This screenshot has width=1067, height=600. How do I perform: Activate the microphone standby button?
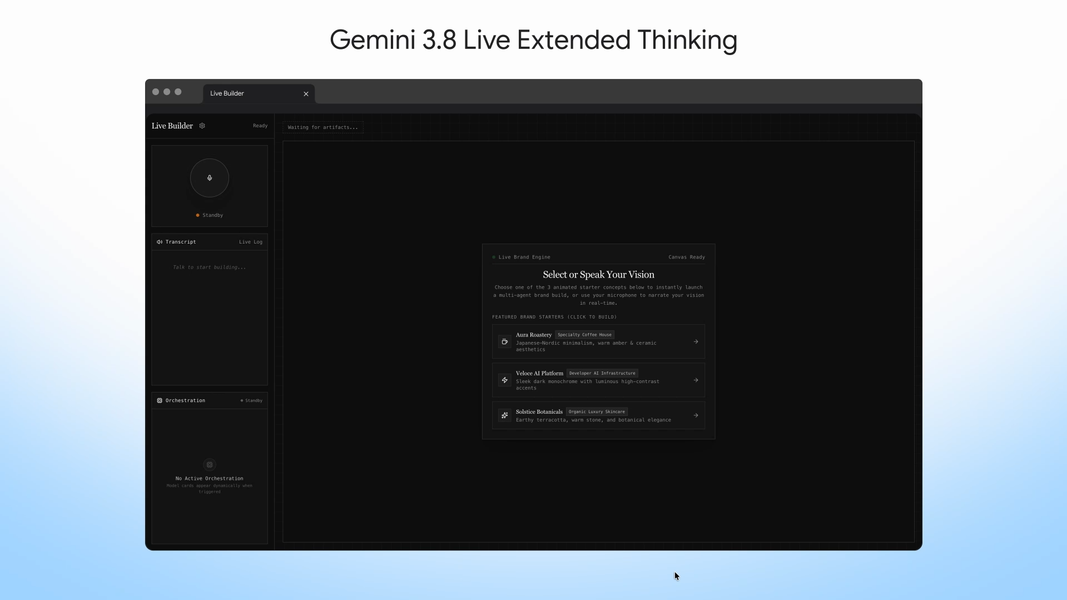click(x=210, y=178)
